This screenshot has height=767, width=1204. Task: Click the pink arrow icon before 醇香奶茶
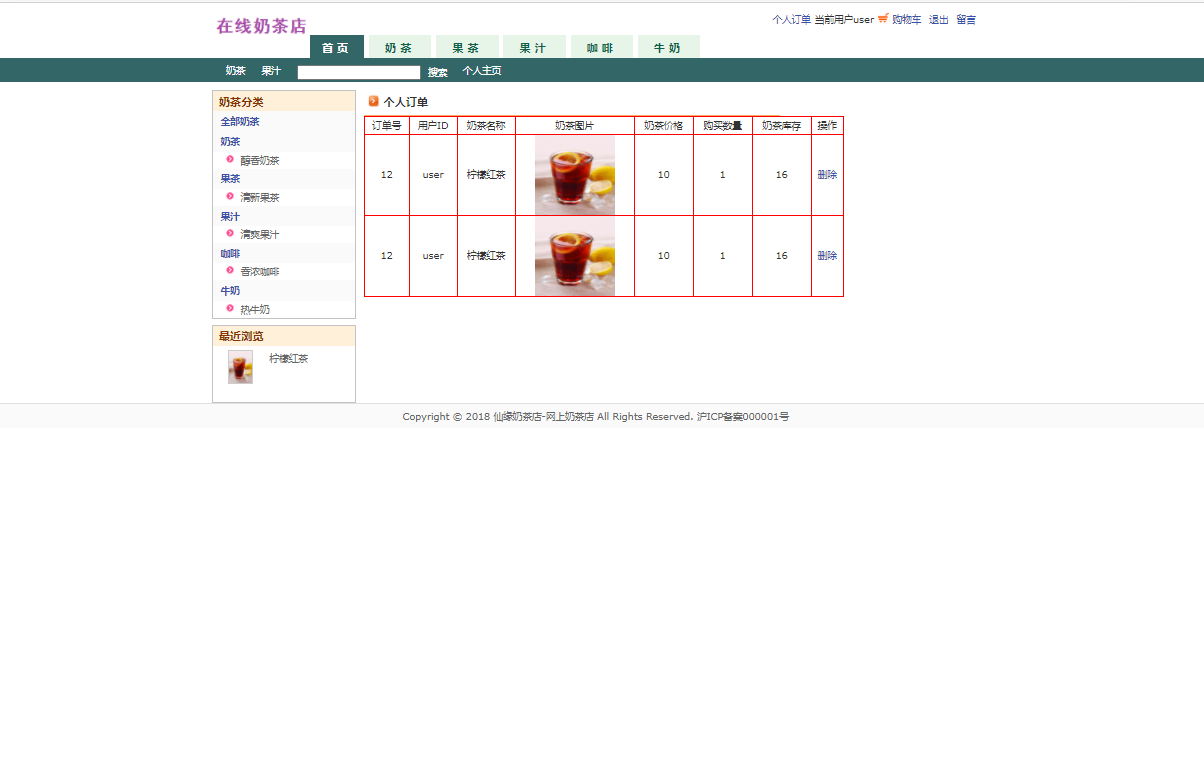[x=228, y=160]
